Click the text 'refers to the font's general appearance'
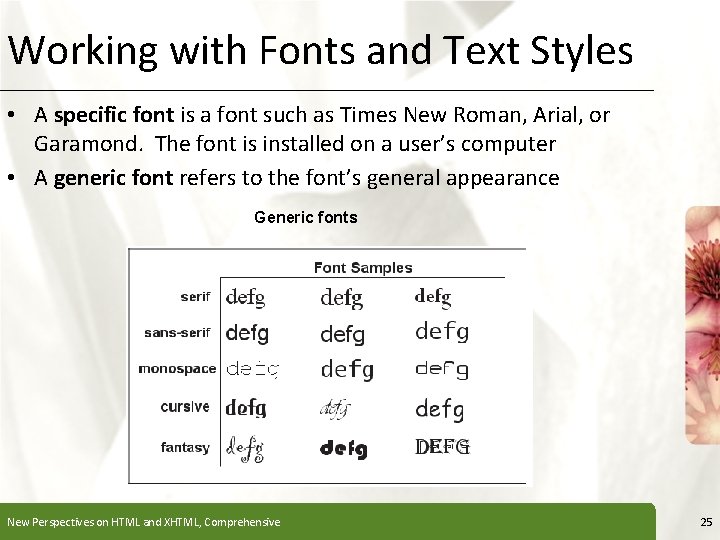This screenshot has height=540, width=720. [370, 178]
